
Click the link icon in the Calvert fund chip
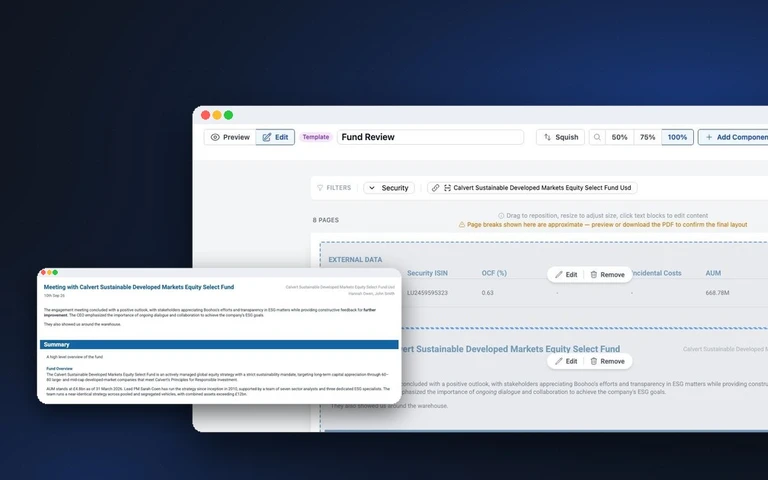click(x=435, y=188)
